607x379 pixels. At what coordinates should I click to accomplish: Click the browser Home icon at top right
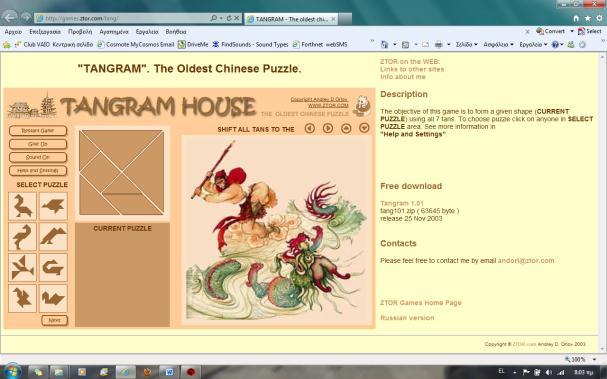click(x=576, y=18)
